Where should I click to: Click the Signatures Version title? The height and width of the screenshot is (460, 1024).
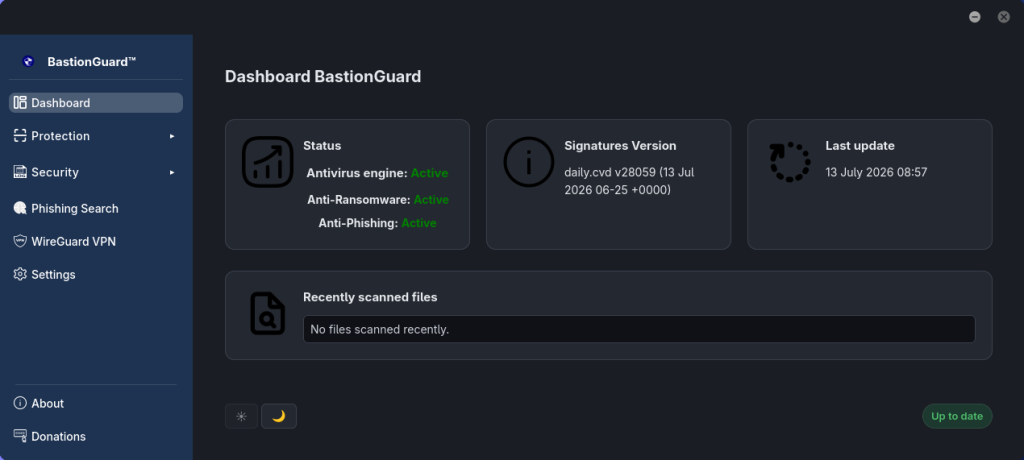point(620,146)
